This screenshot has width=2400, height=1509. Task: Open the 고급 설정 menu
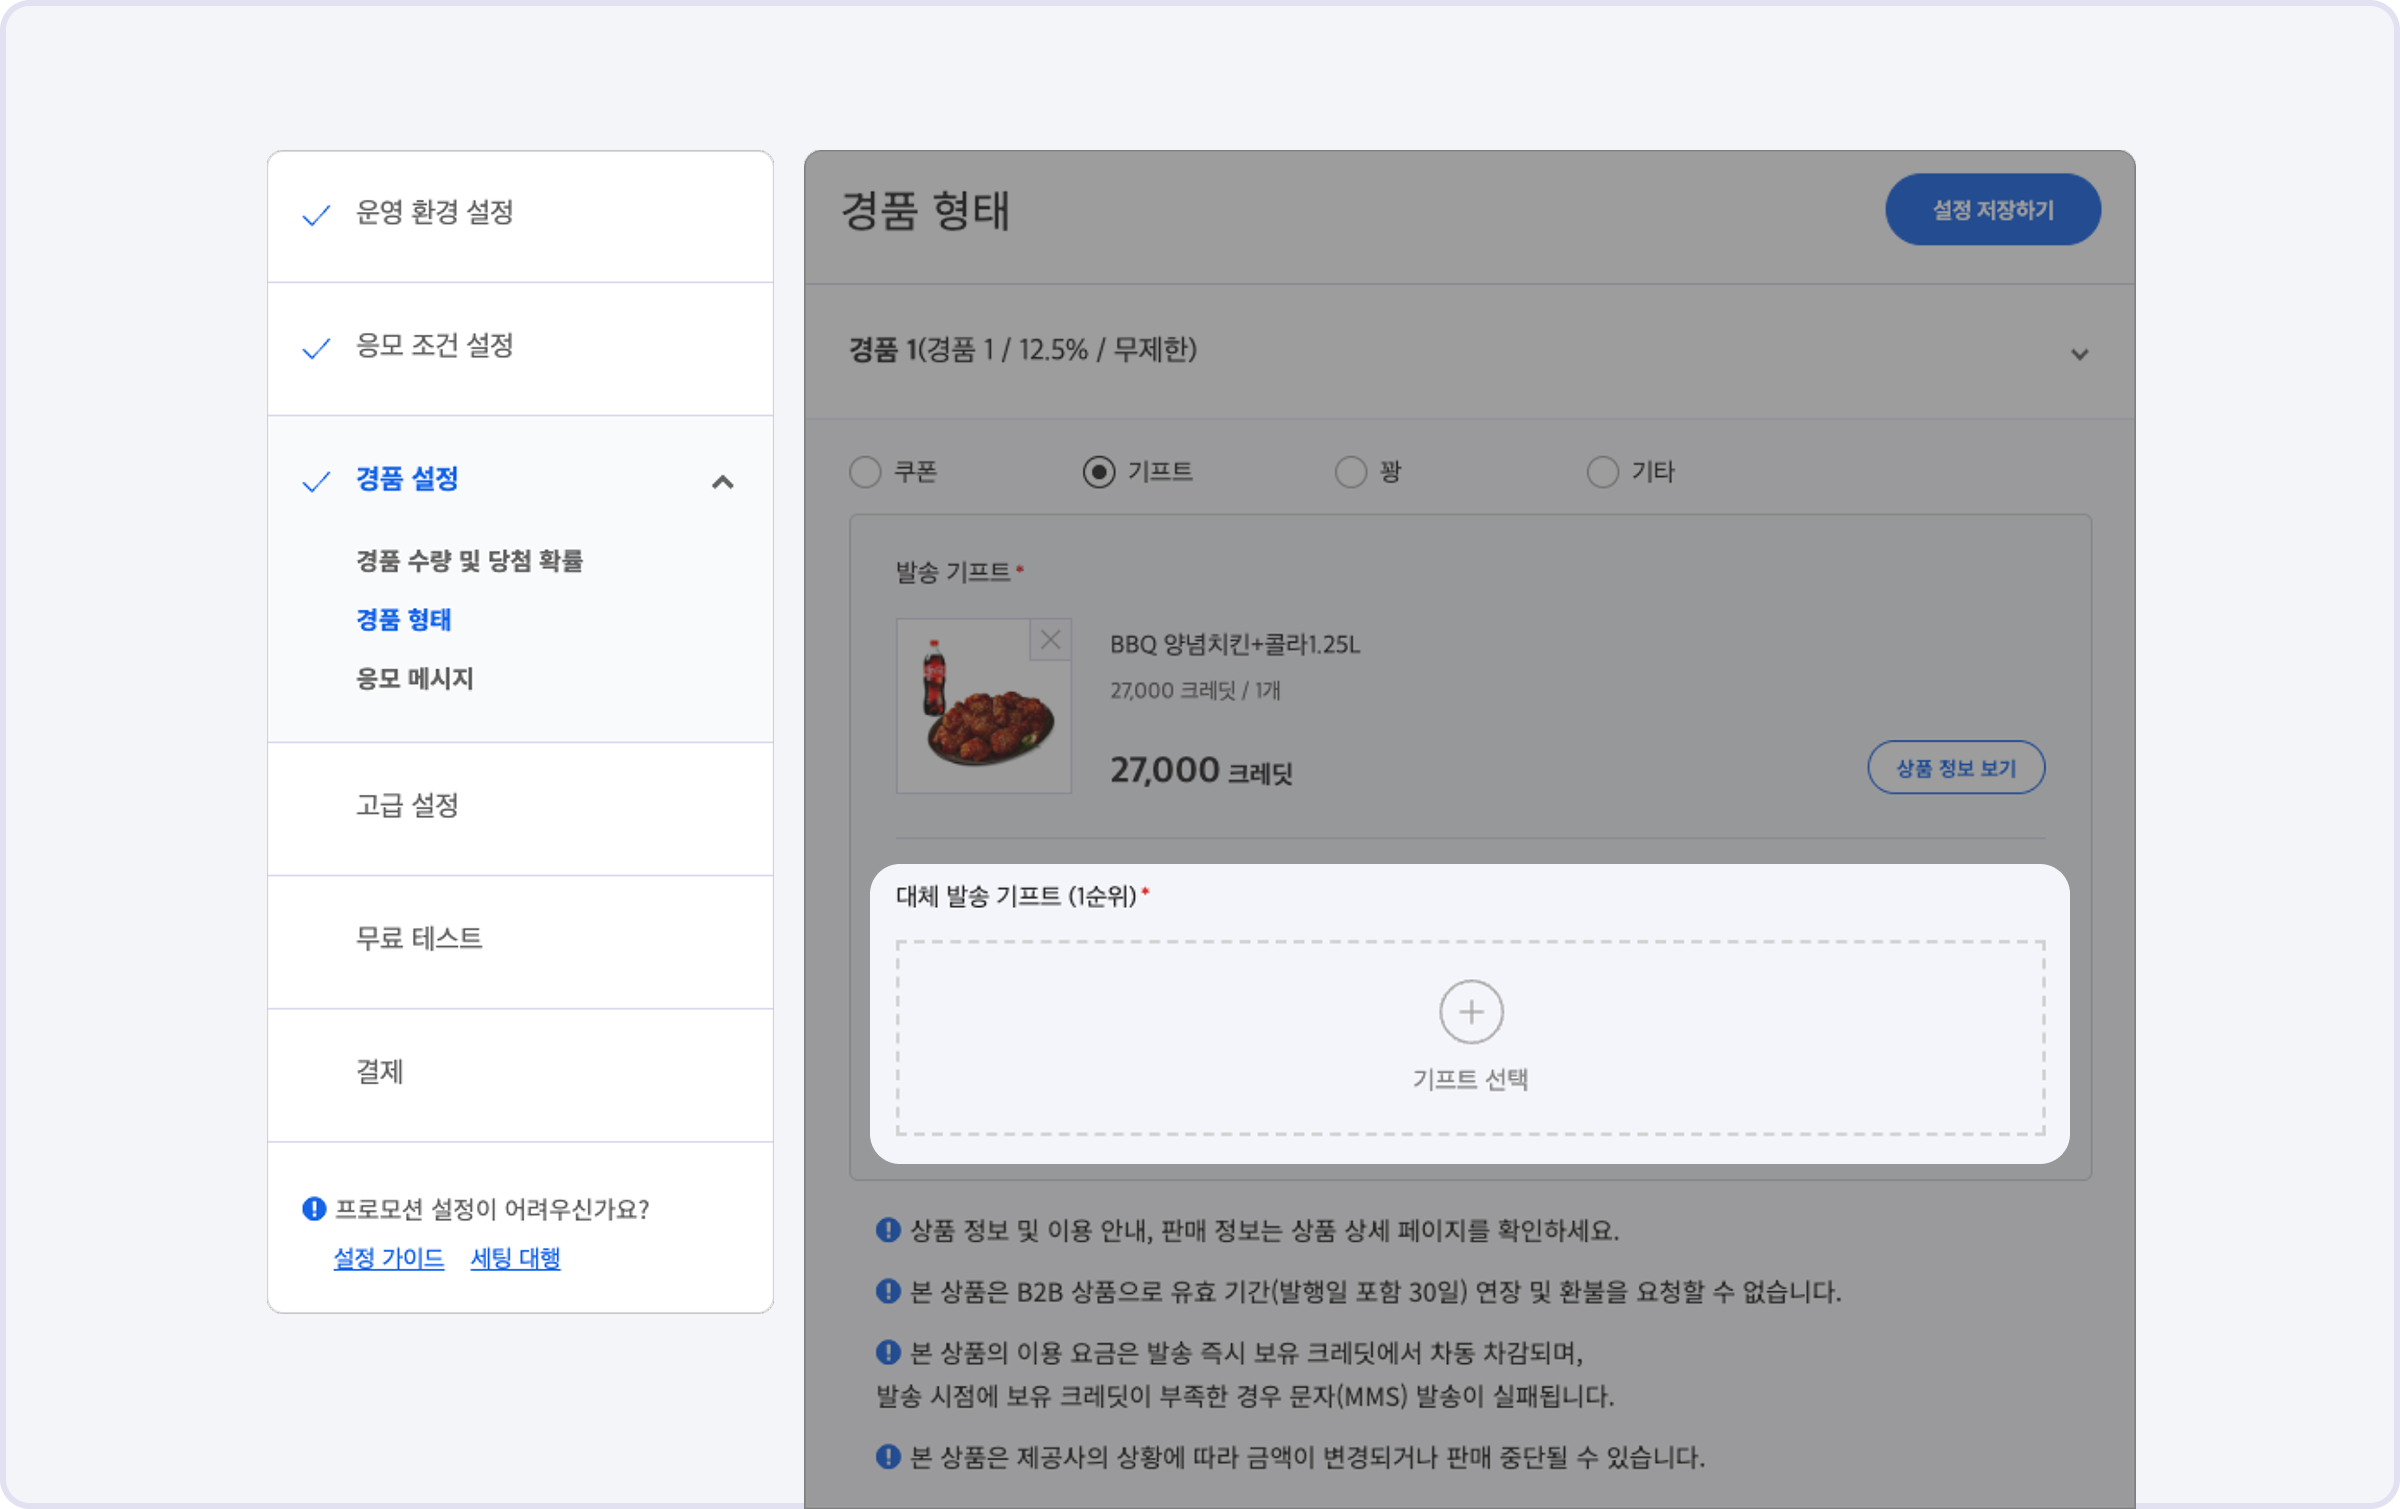[407, 805]
